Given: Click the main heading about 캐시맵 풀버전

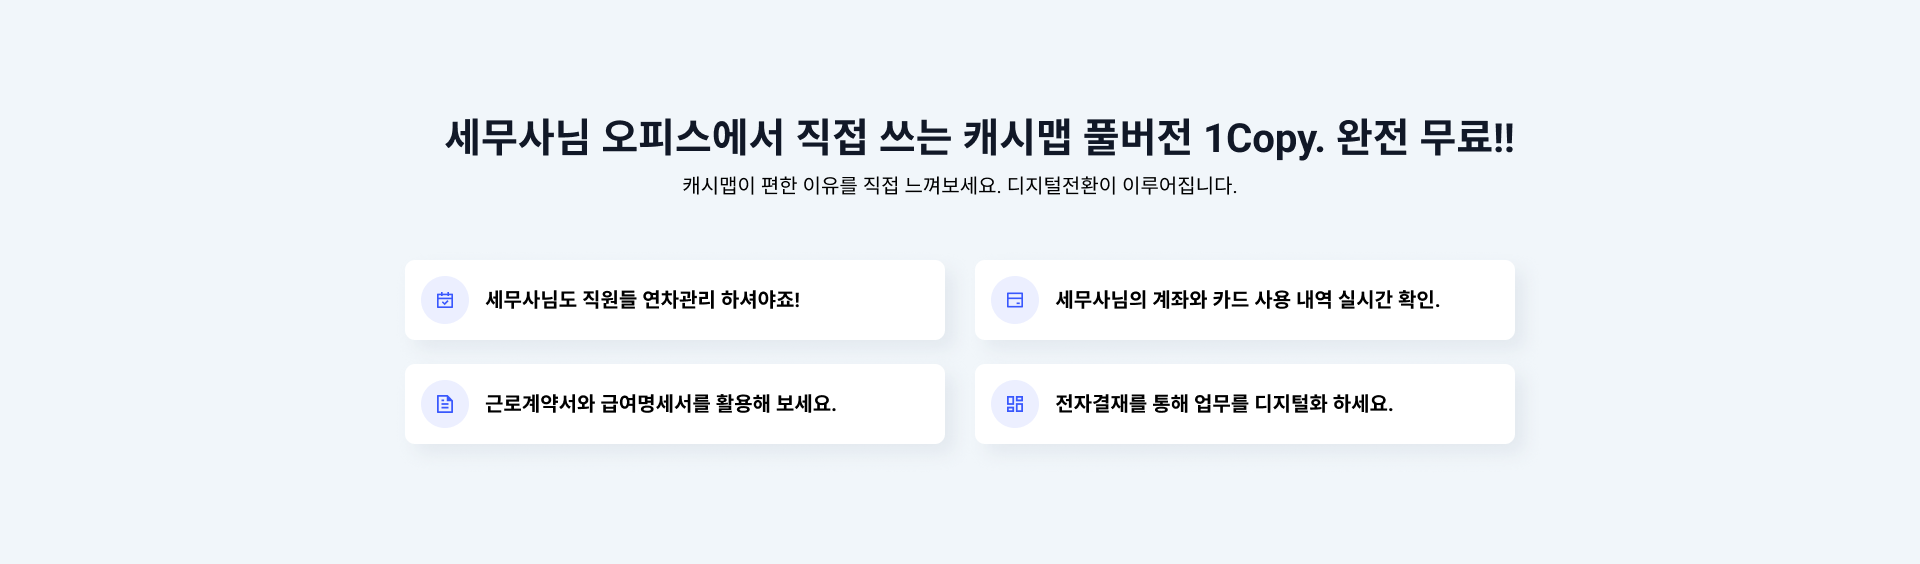Looking at the screenshot, I should coord(980,137).
